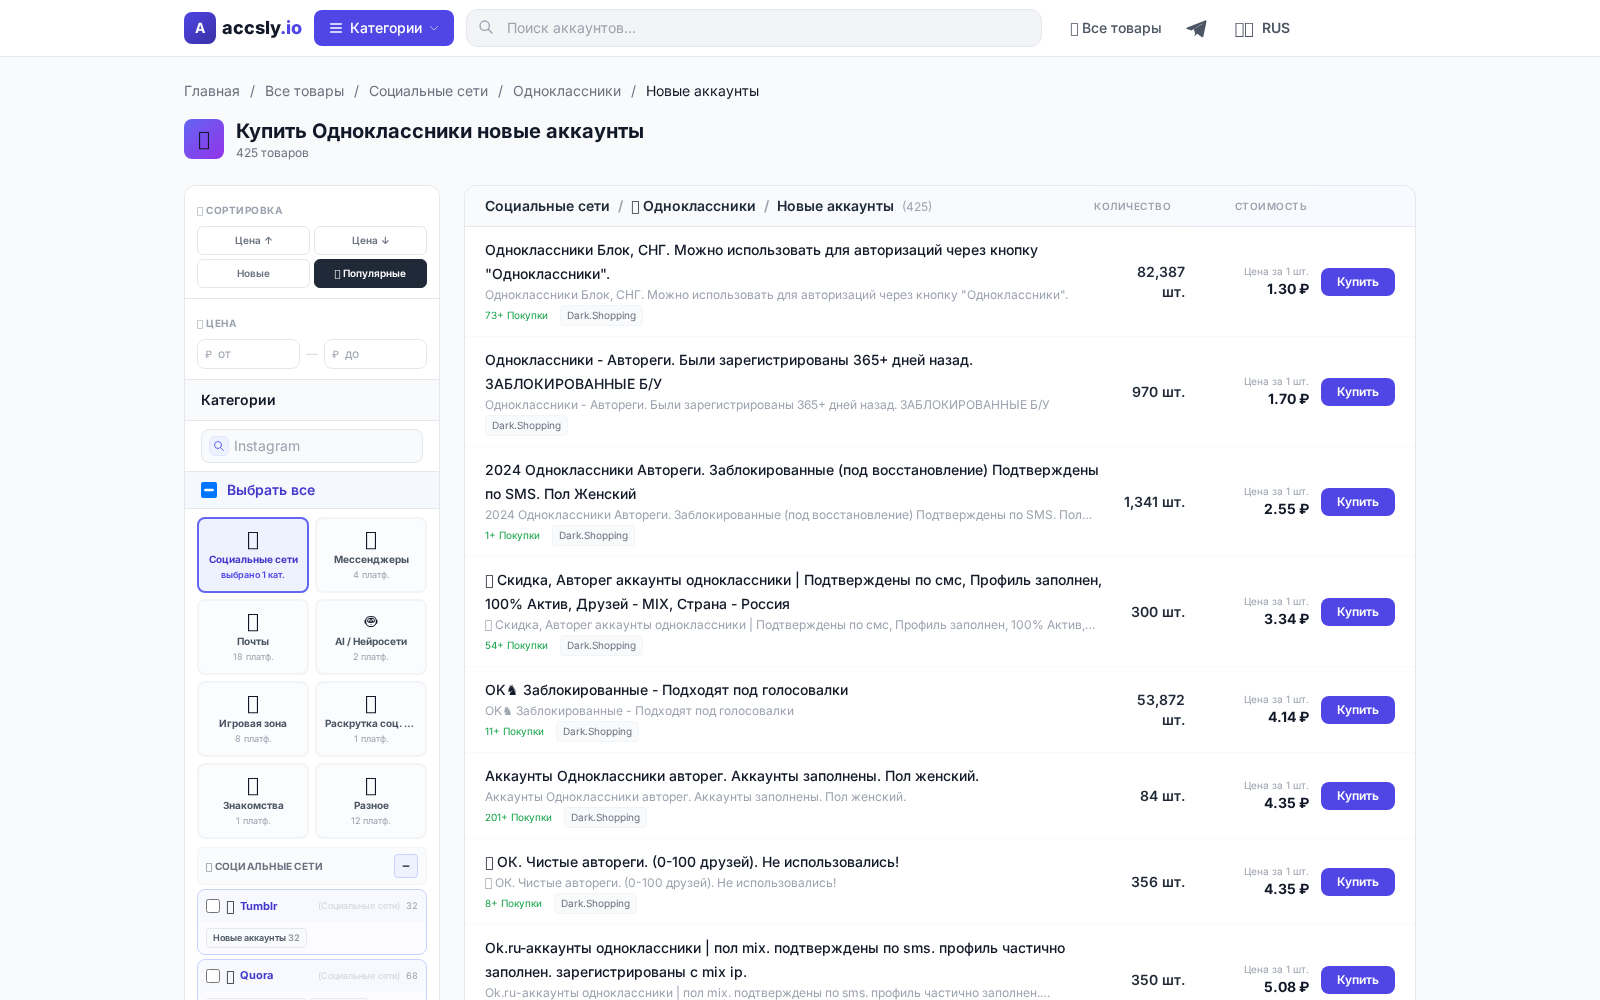Select the Игровая зона category tile
The image size is (1600, 1000).
(x=253, y=719)
